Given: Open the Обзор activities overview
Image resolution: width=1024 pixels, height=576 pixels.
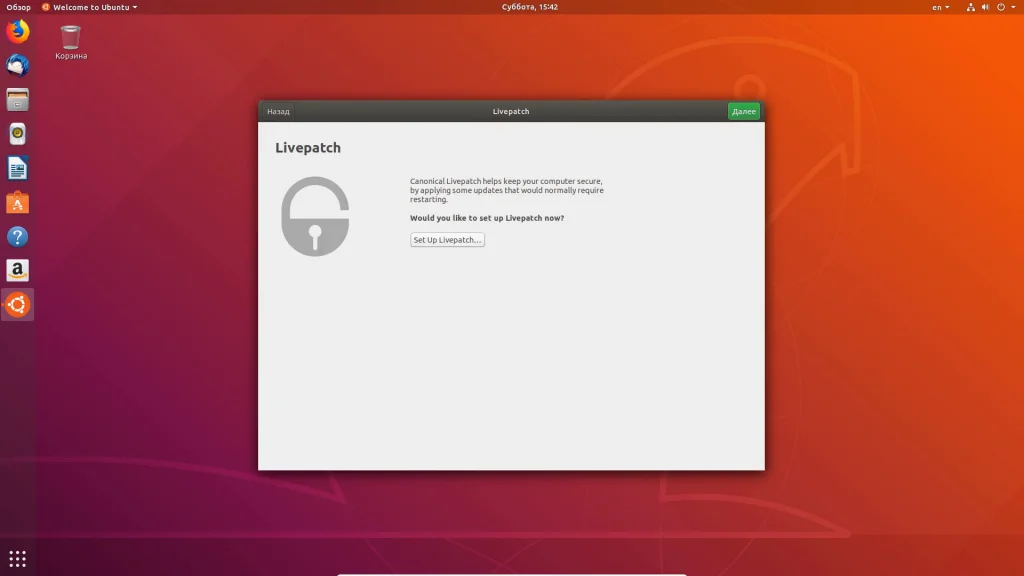Looking at the screenshot, I should pyautogui.click(x=18, y=7).
